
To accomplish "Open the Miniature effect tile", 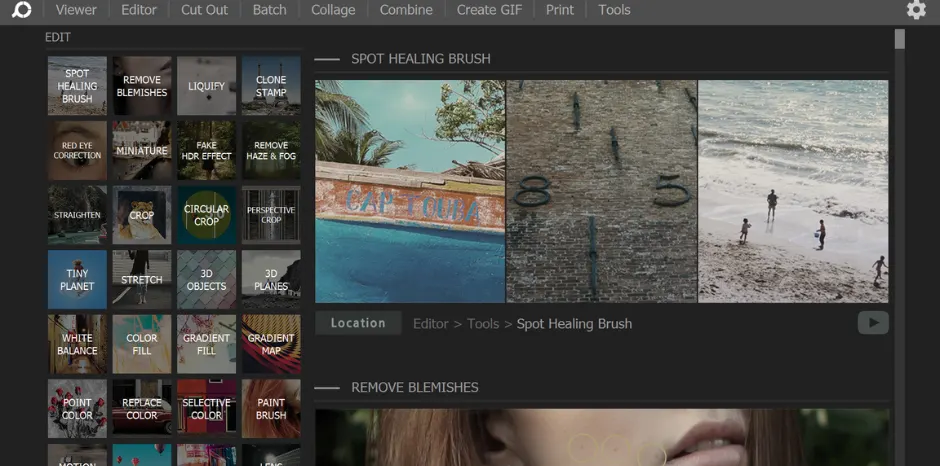I will (x=142, y=151).
